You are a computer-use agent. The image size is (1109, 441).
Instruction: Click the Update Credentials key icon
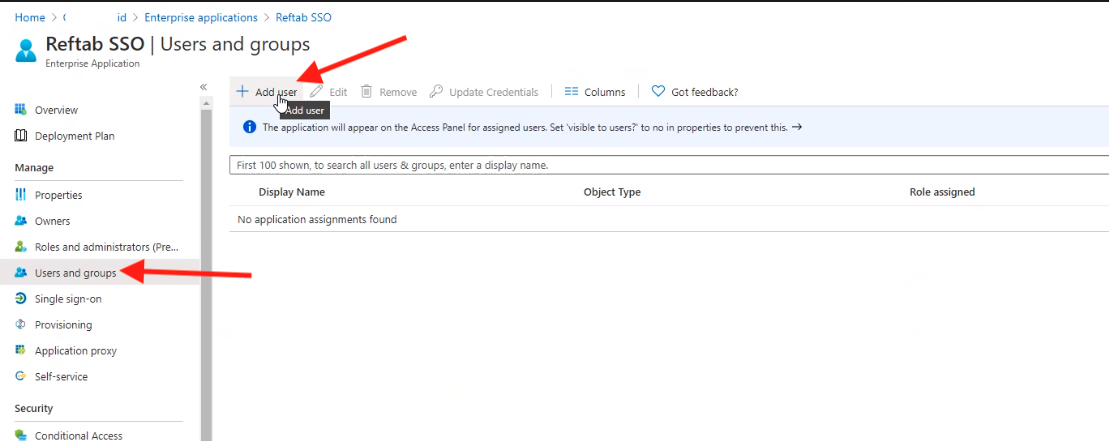pos(436,92)
